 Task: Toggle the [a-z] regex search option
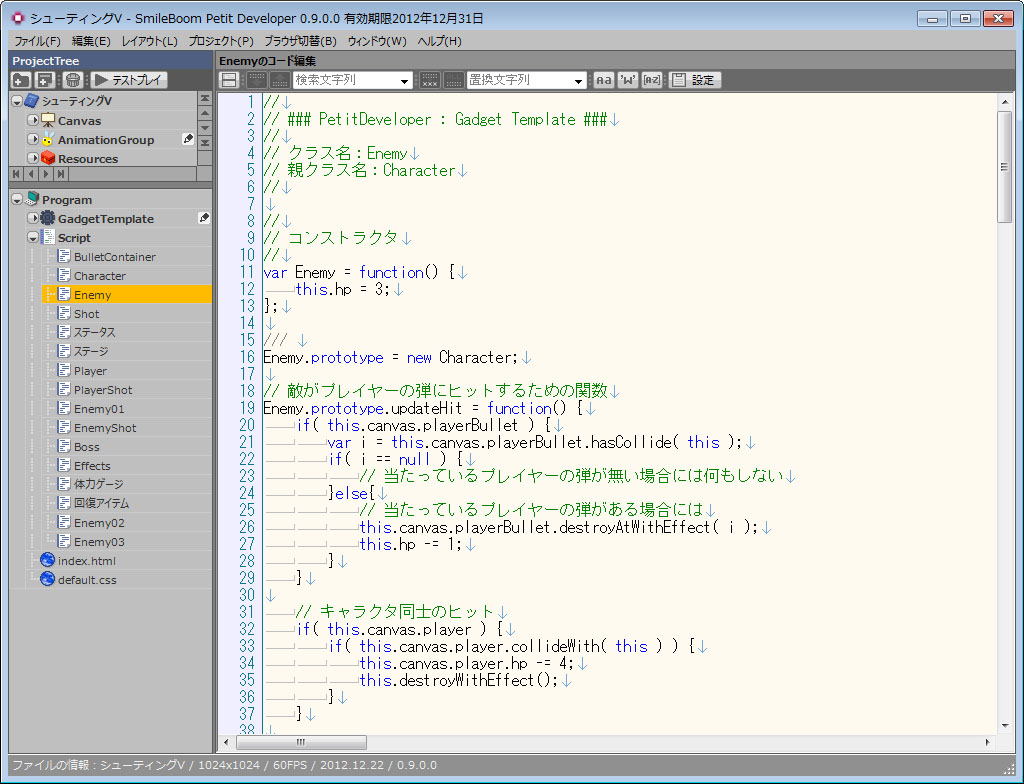pos(652,80)
